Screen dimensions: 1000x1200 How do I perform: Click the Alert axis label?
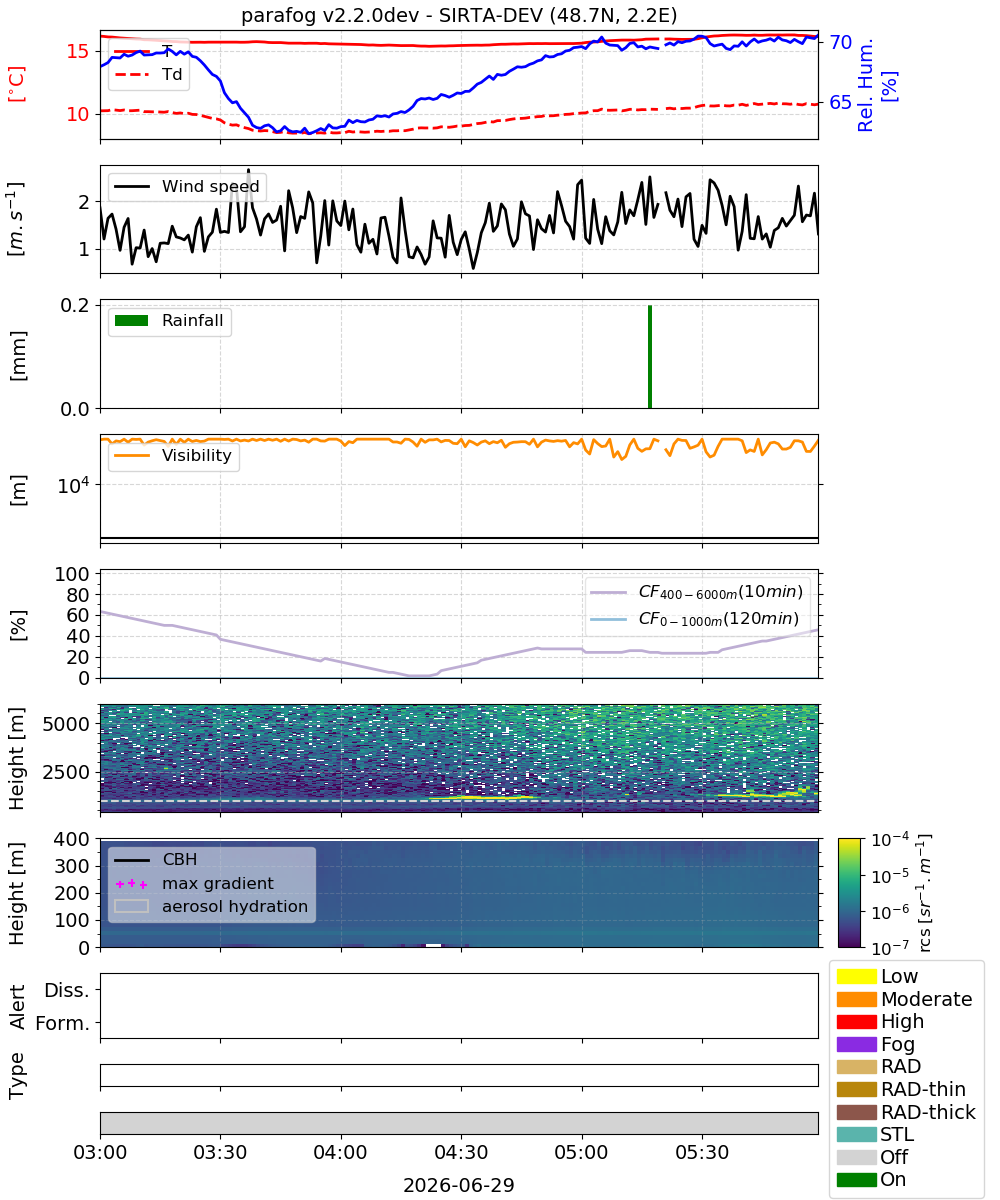[18, 1006]
